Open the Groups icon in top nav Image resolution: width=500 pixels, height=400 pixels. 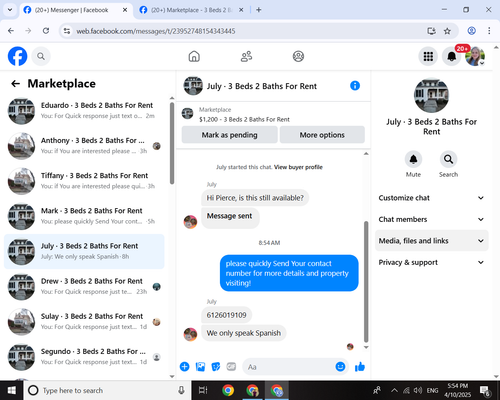pos(298,56)
